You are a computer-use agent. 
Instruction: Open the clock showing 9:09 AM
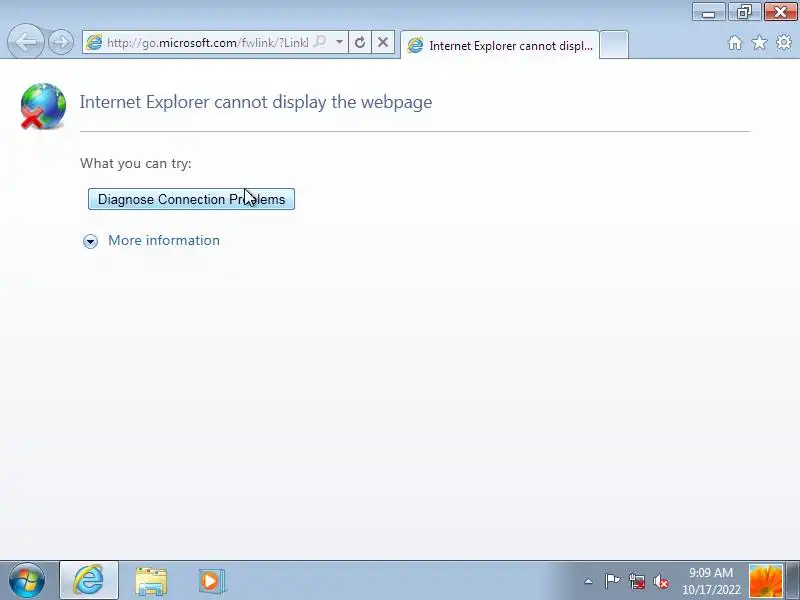tap(711, 581)
